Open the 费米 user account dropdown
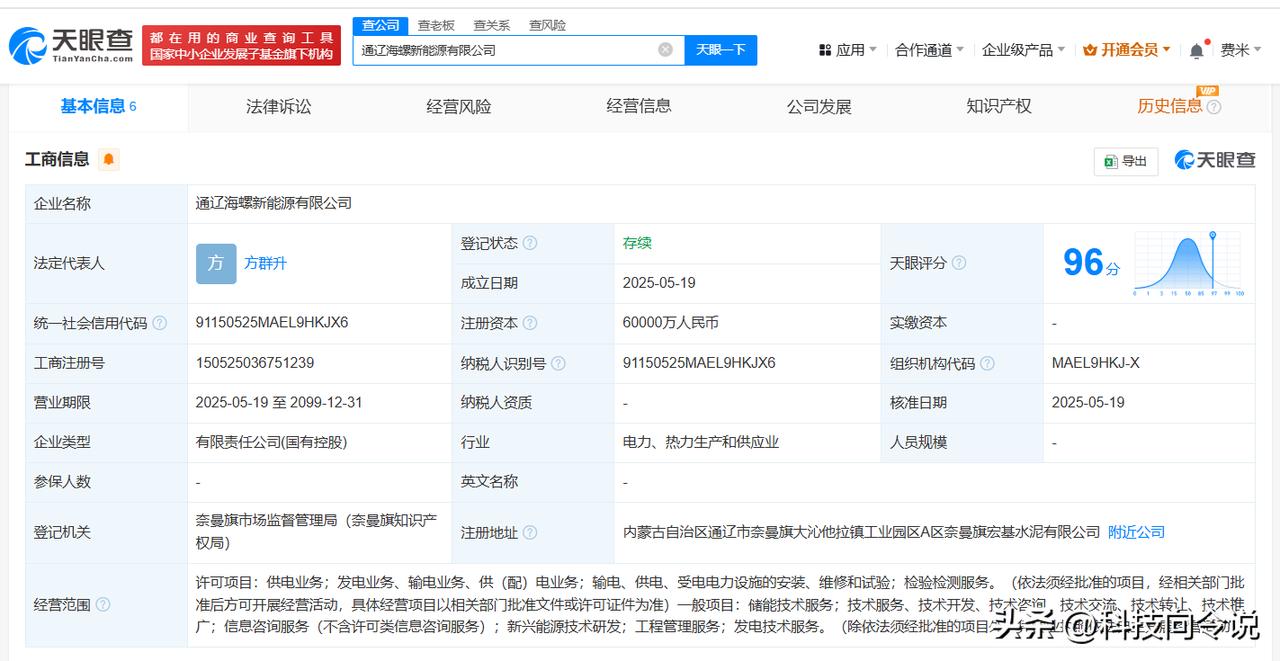Image resolution: width=1280 pixels, height=661 pixels. click(x=1240, y=50)
